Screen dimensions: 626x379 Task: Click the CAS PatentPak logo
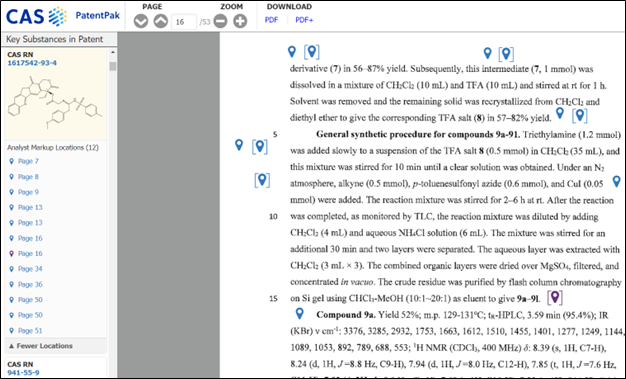click(x=63, y=16)
